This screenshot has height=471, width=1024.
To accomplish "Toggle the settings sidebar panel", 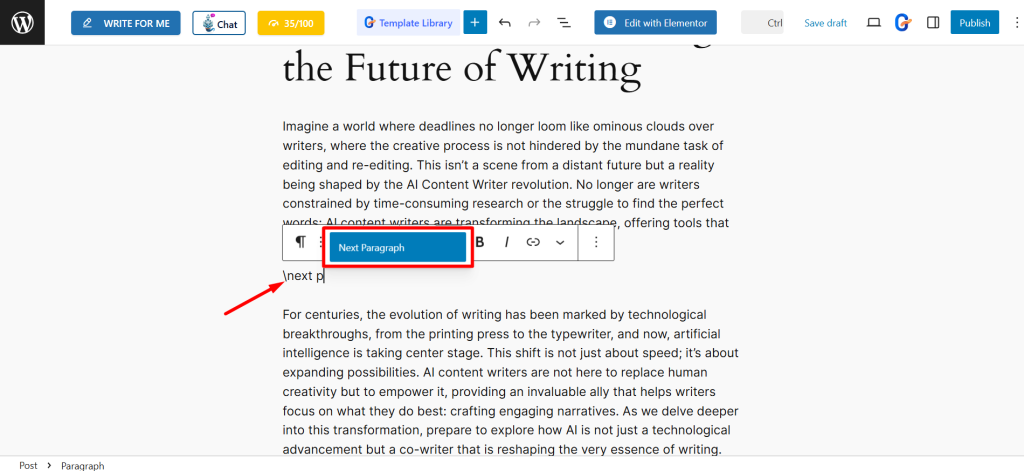I will click(x=932, y=22).
